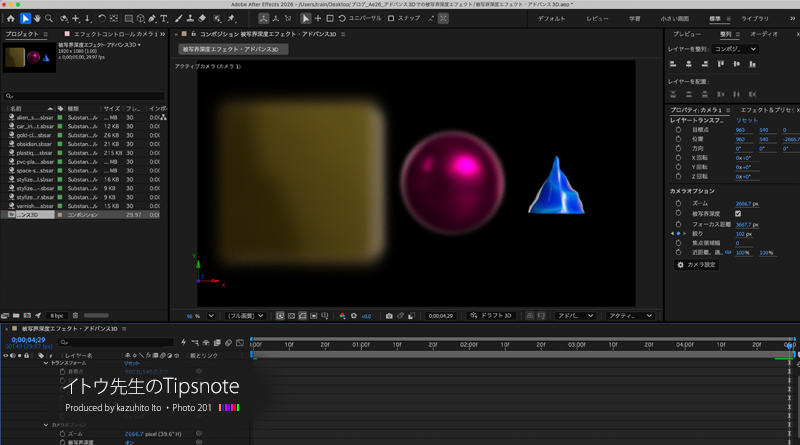800x445 pixels.
Task: Select the ライブラリ workspace
Action: [x=755, y=18]
